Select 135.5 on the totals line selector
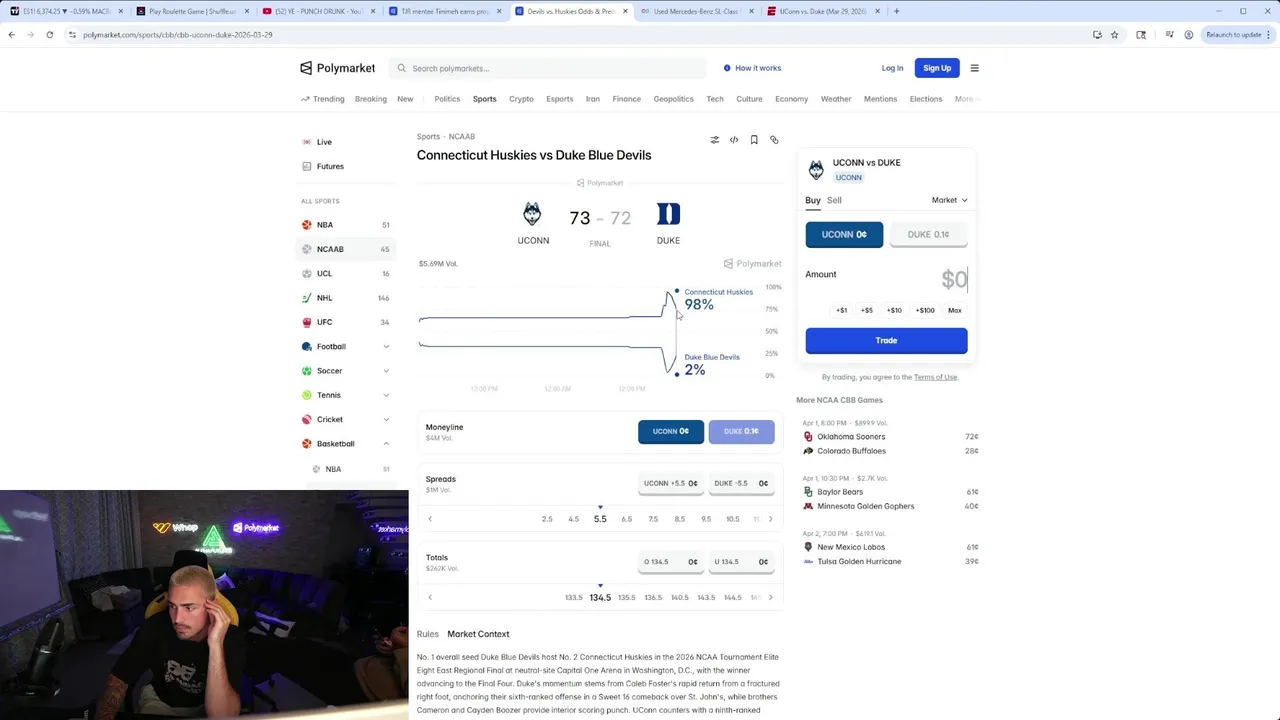The image size is (1280, 720). (x=626, y=597)
